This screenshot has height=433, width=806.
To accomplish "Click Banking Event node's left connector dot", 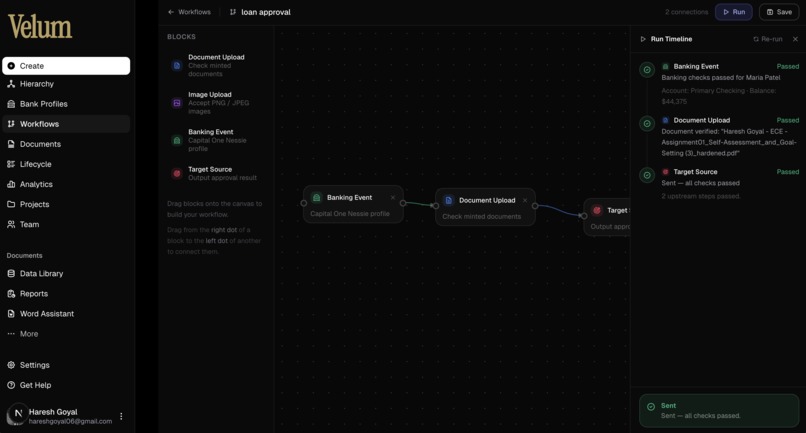I will (304, 203).
